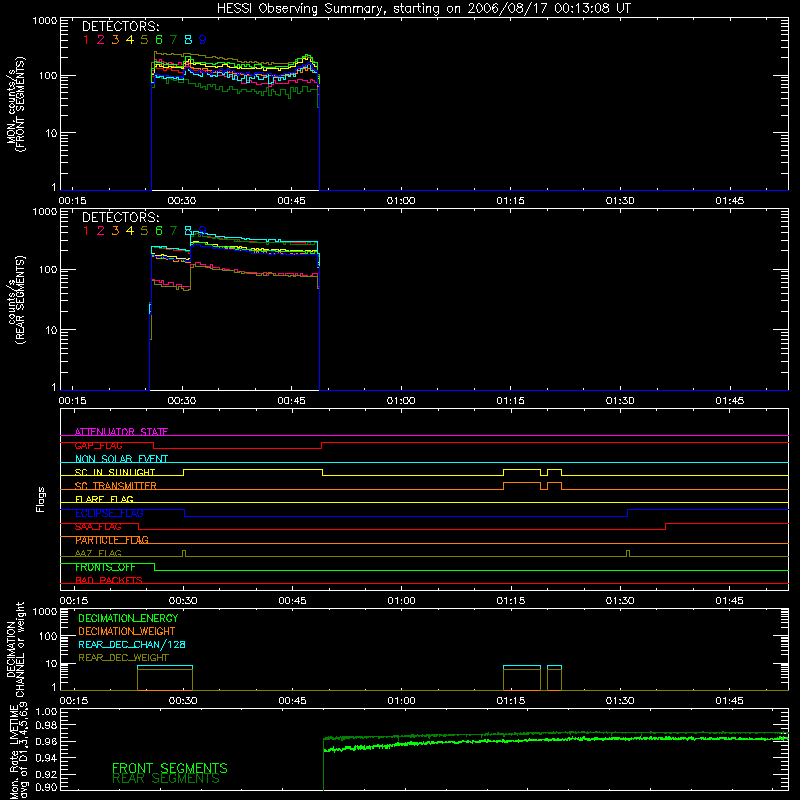This screenshot has width=800, height=800.
Task: Click 01:15 tick under the flags panel
Action: pos(511,601)
